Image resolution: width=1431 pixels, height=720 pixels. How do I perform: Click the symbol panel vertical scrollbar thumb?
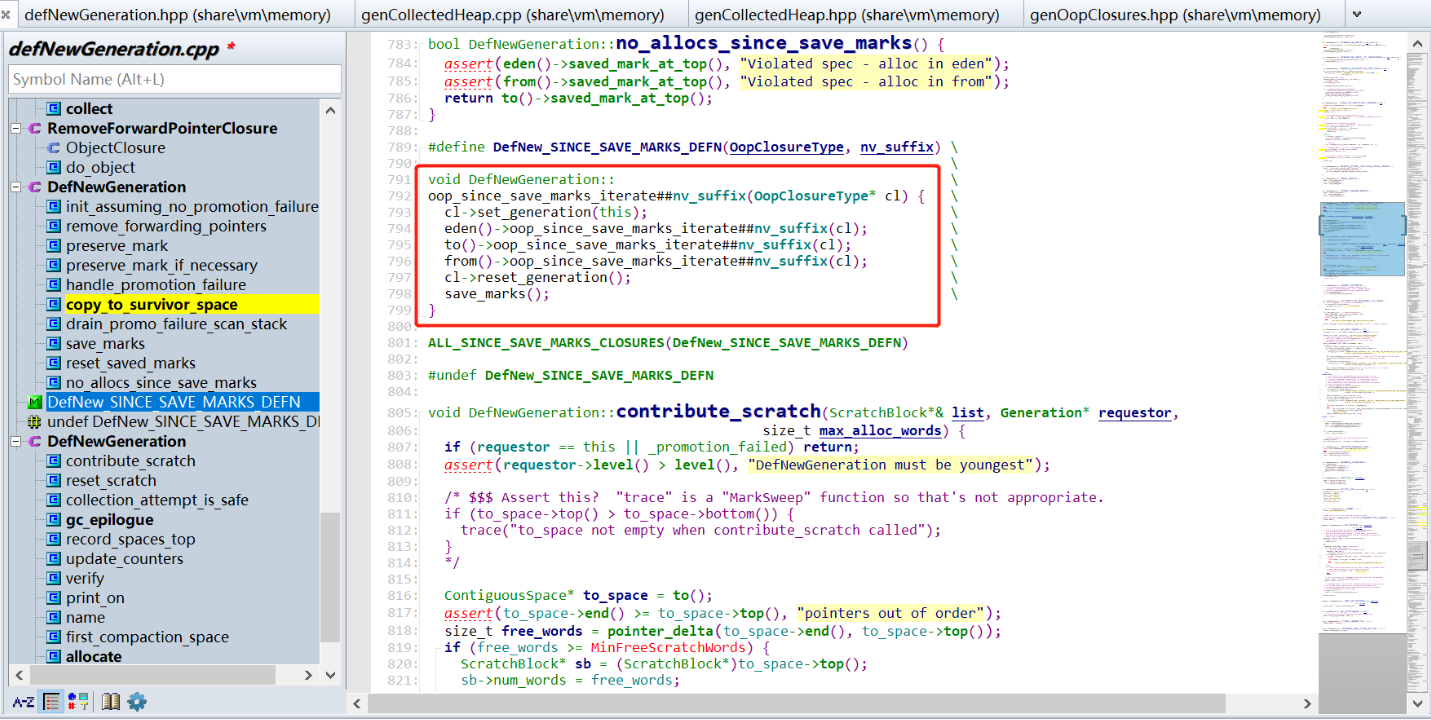(x=330, y=578)
